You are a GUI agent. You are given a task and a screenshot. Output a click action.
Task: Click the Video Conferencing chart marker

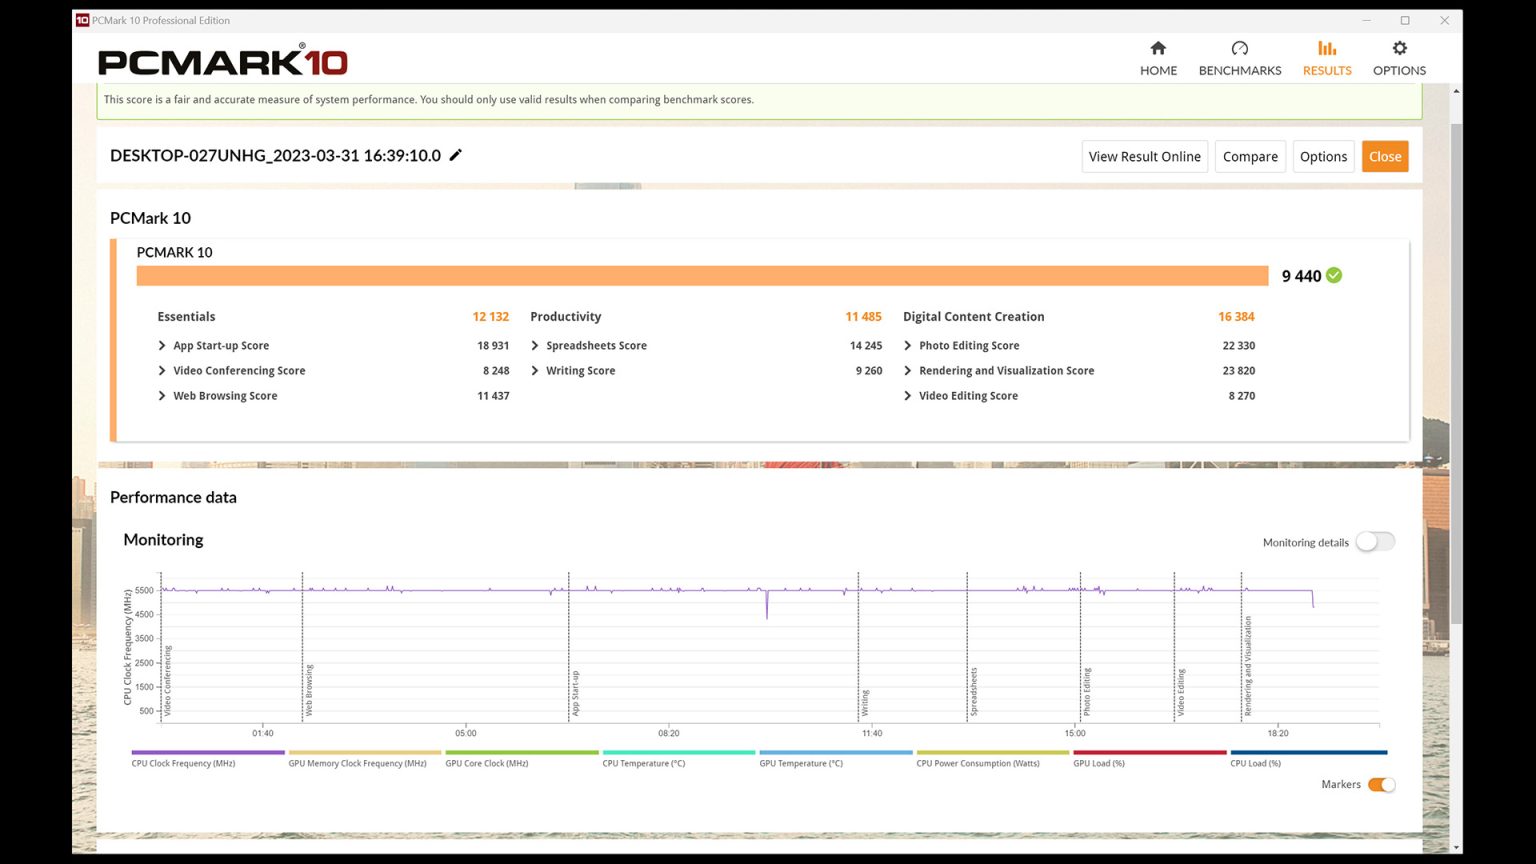[168, 681]
